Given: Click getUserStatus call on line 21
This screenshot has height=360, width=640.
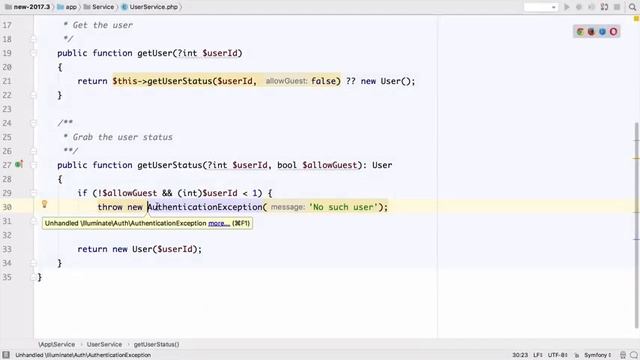Looking at the screenshot, I should coord(180,81).
